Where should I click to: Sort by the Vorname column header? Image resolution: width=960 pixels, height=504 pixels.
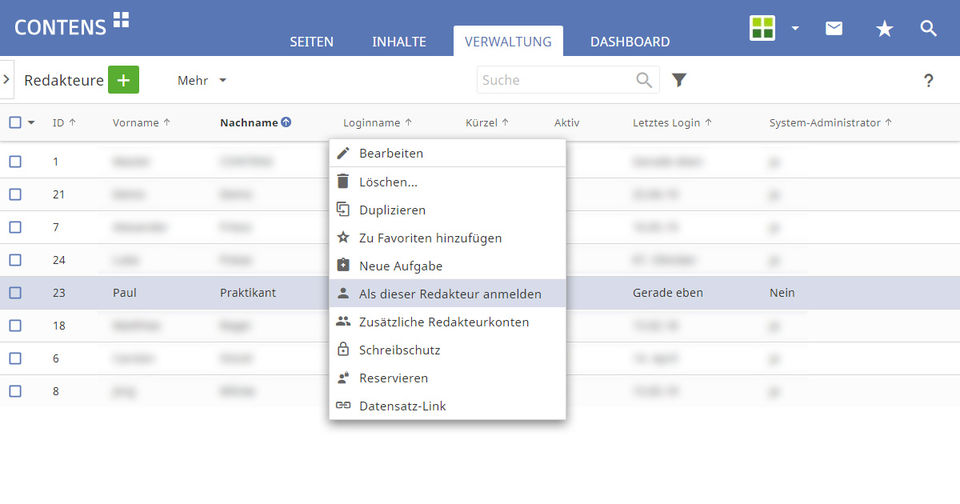(141, 122)
